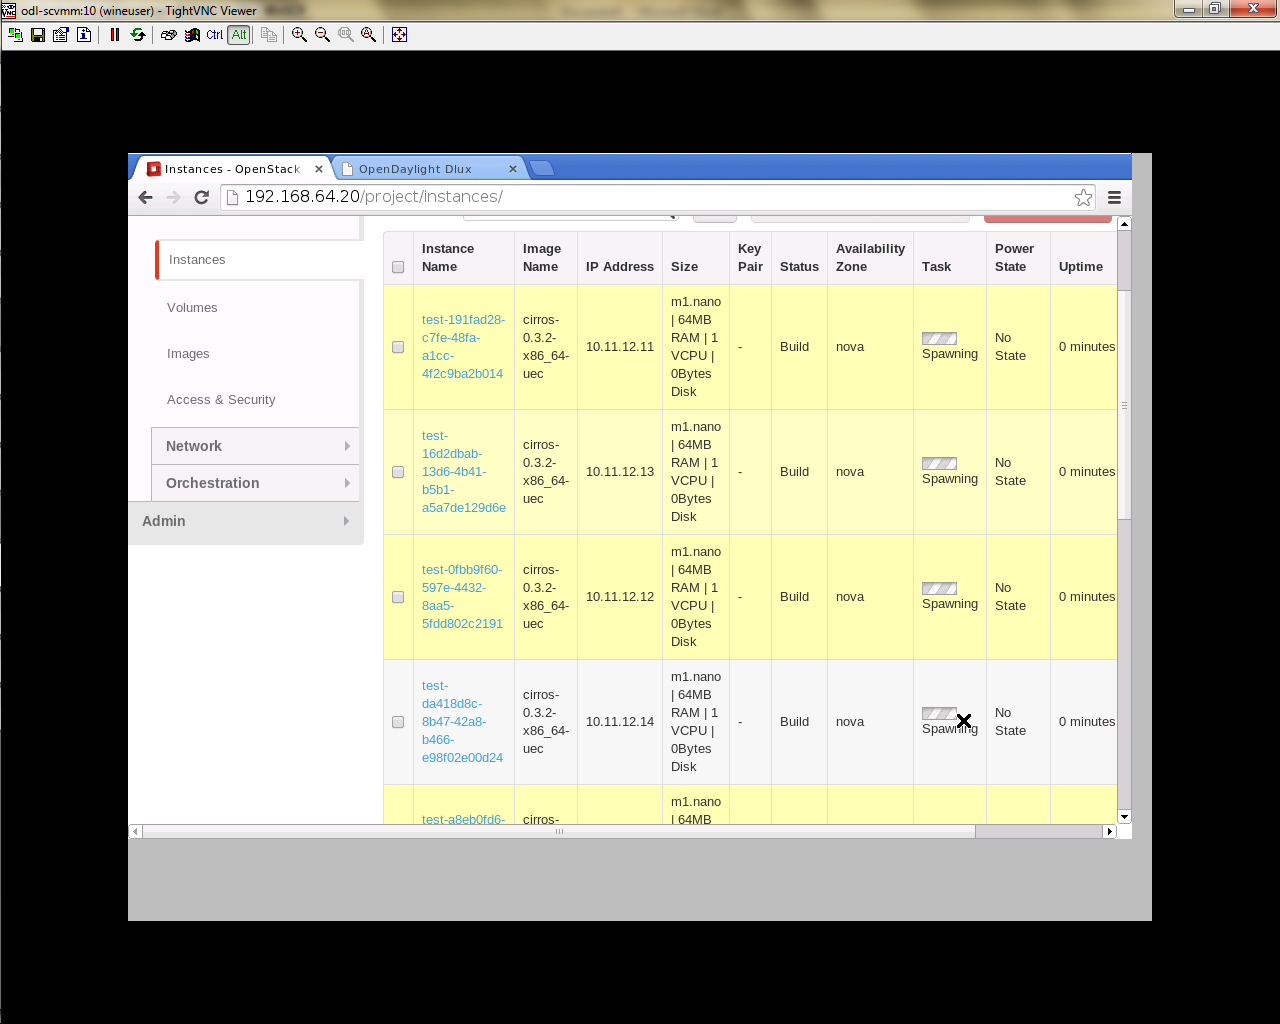The height and width of the screenshot is (1024, 1280).
Task: Open TightVNC connection options
Action: point(61,34)
